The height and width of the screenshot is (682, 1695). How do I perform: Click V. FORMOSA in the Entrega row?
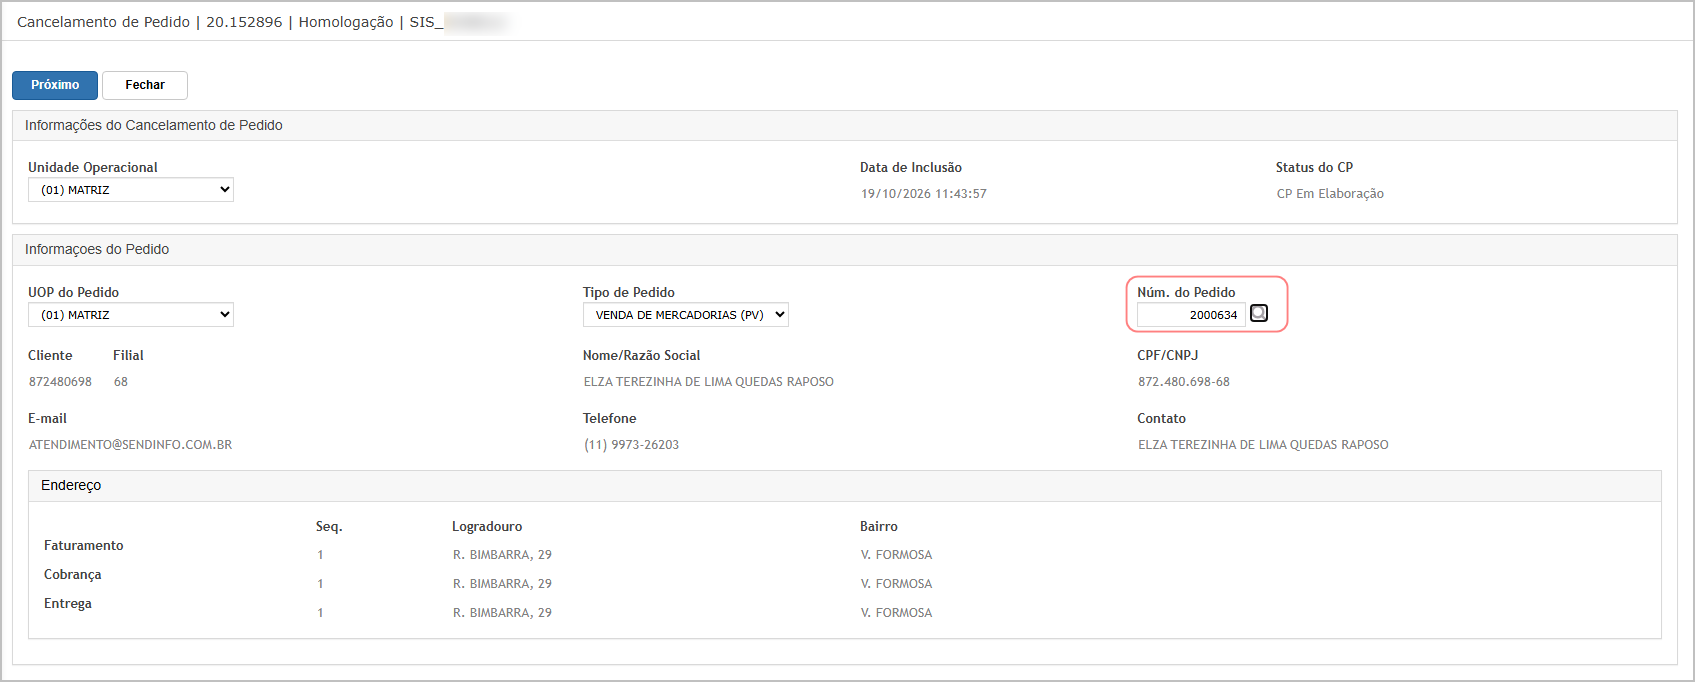(x=896, y=613)
